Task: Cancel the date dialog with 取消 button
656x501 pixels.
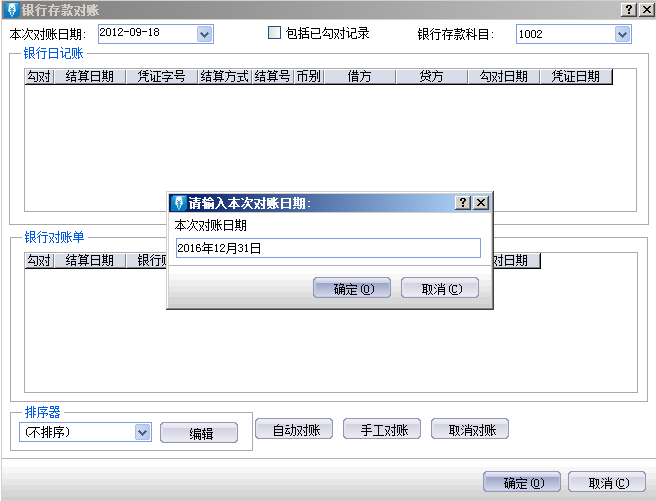Action: coord(440,288)
